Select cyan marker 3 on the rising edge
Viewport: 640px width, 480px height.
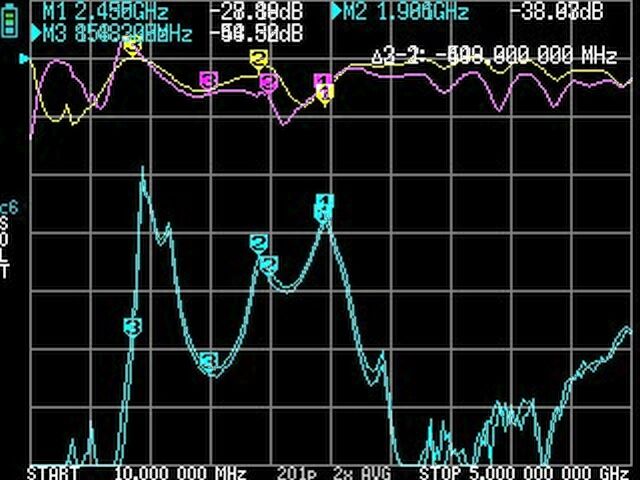coord(133,327)
